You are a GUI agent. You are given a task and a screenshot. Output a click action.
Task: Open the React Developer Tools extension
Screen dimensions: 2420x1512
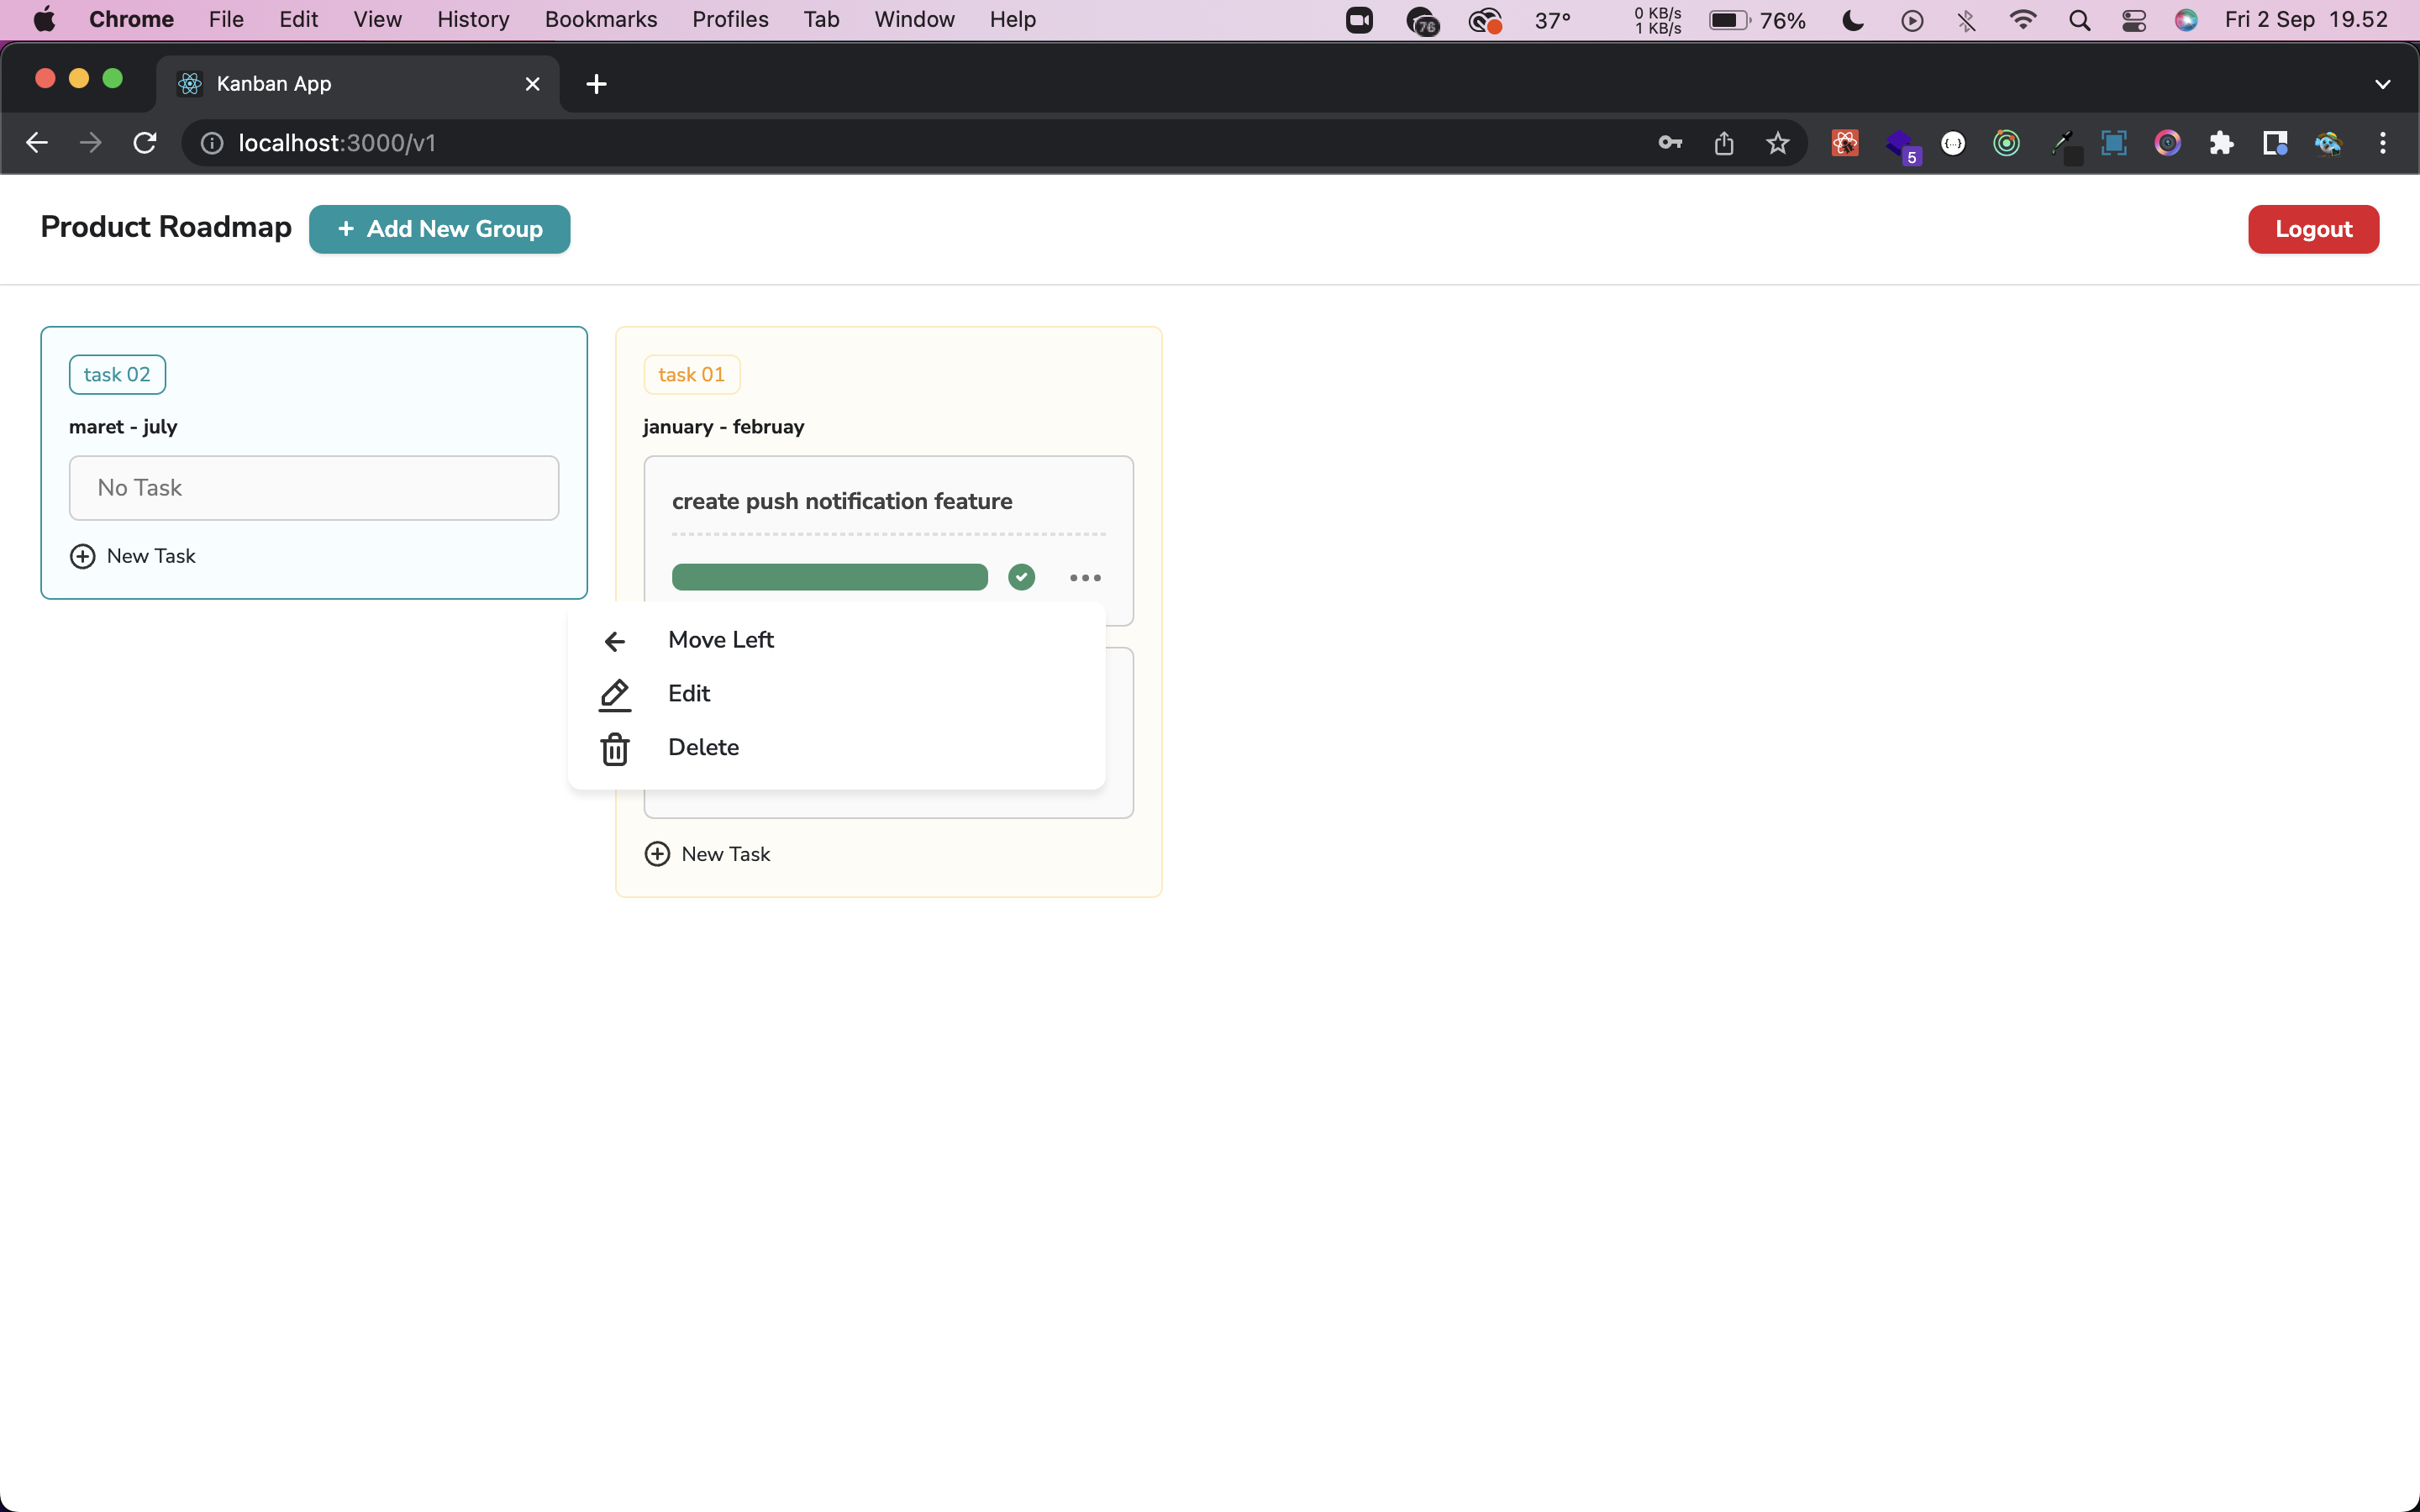tap(1845, 143)
